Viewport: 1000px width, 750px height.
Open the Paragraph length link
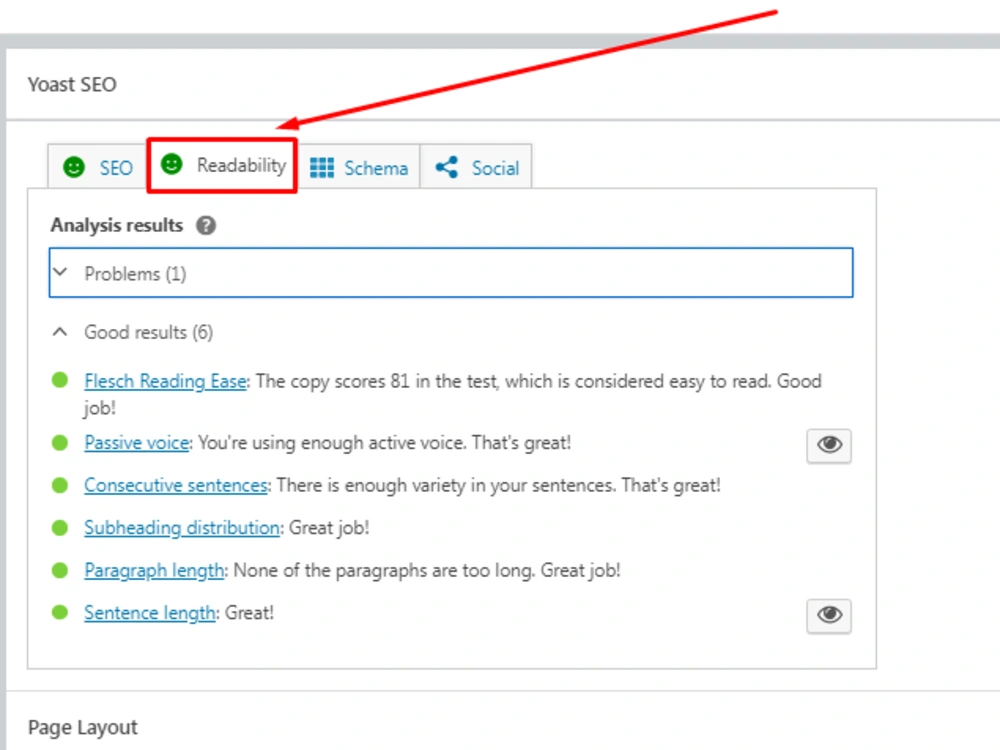154,570
